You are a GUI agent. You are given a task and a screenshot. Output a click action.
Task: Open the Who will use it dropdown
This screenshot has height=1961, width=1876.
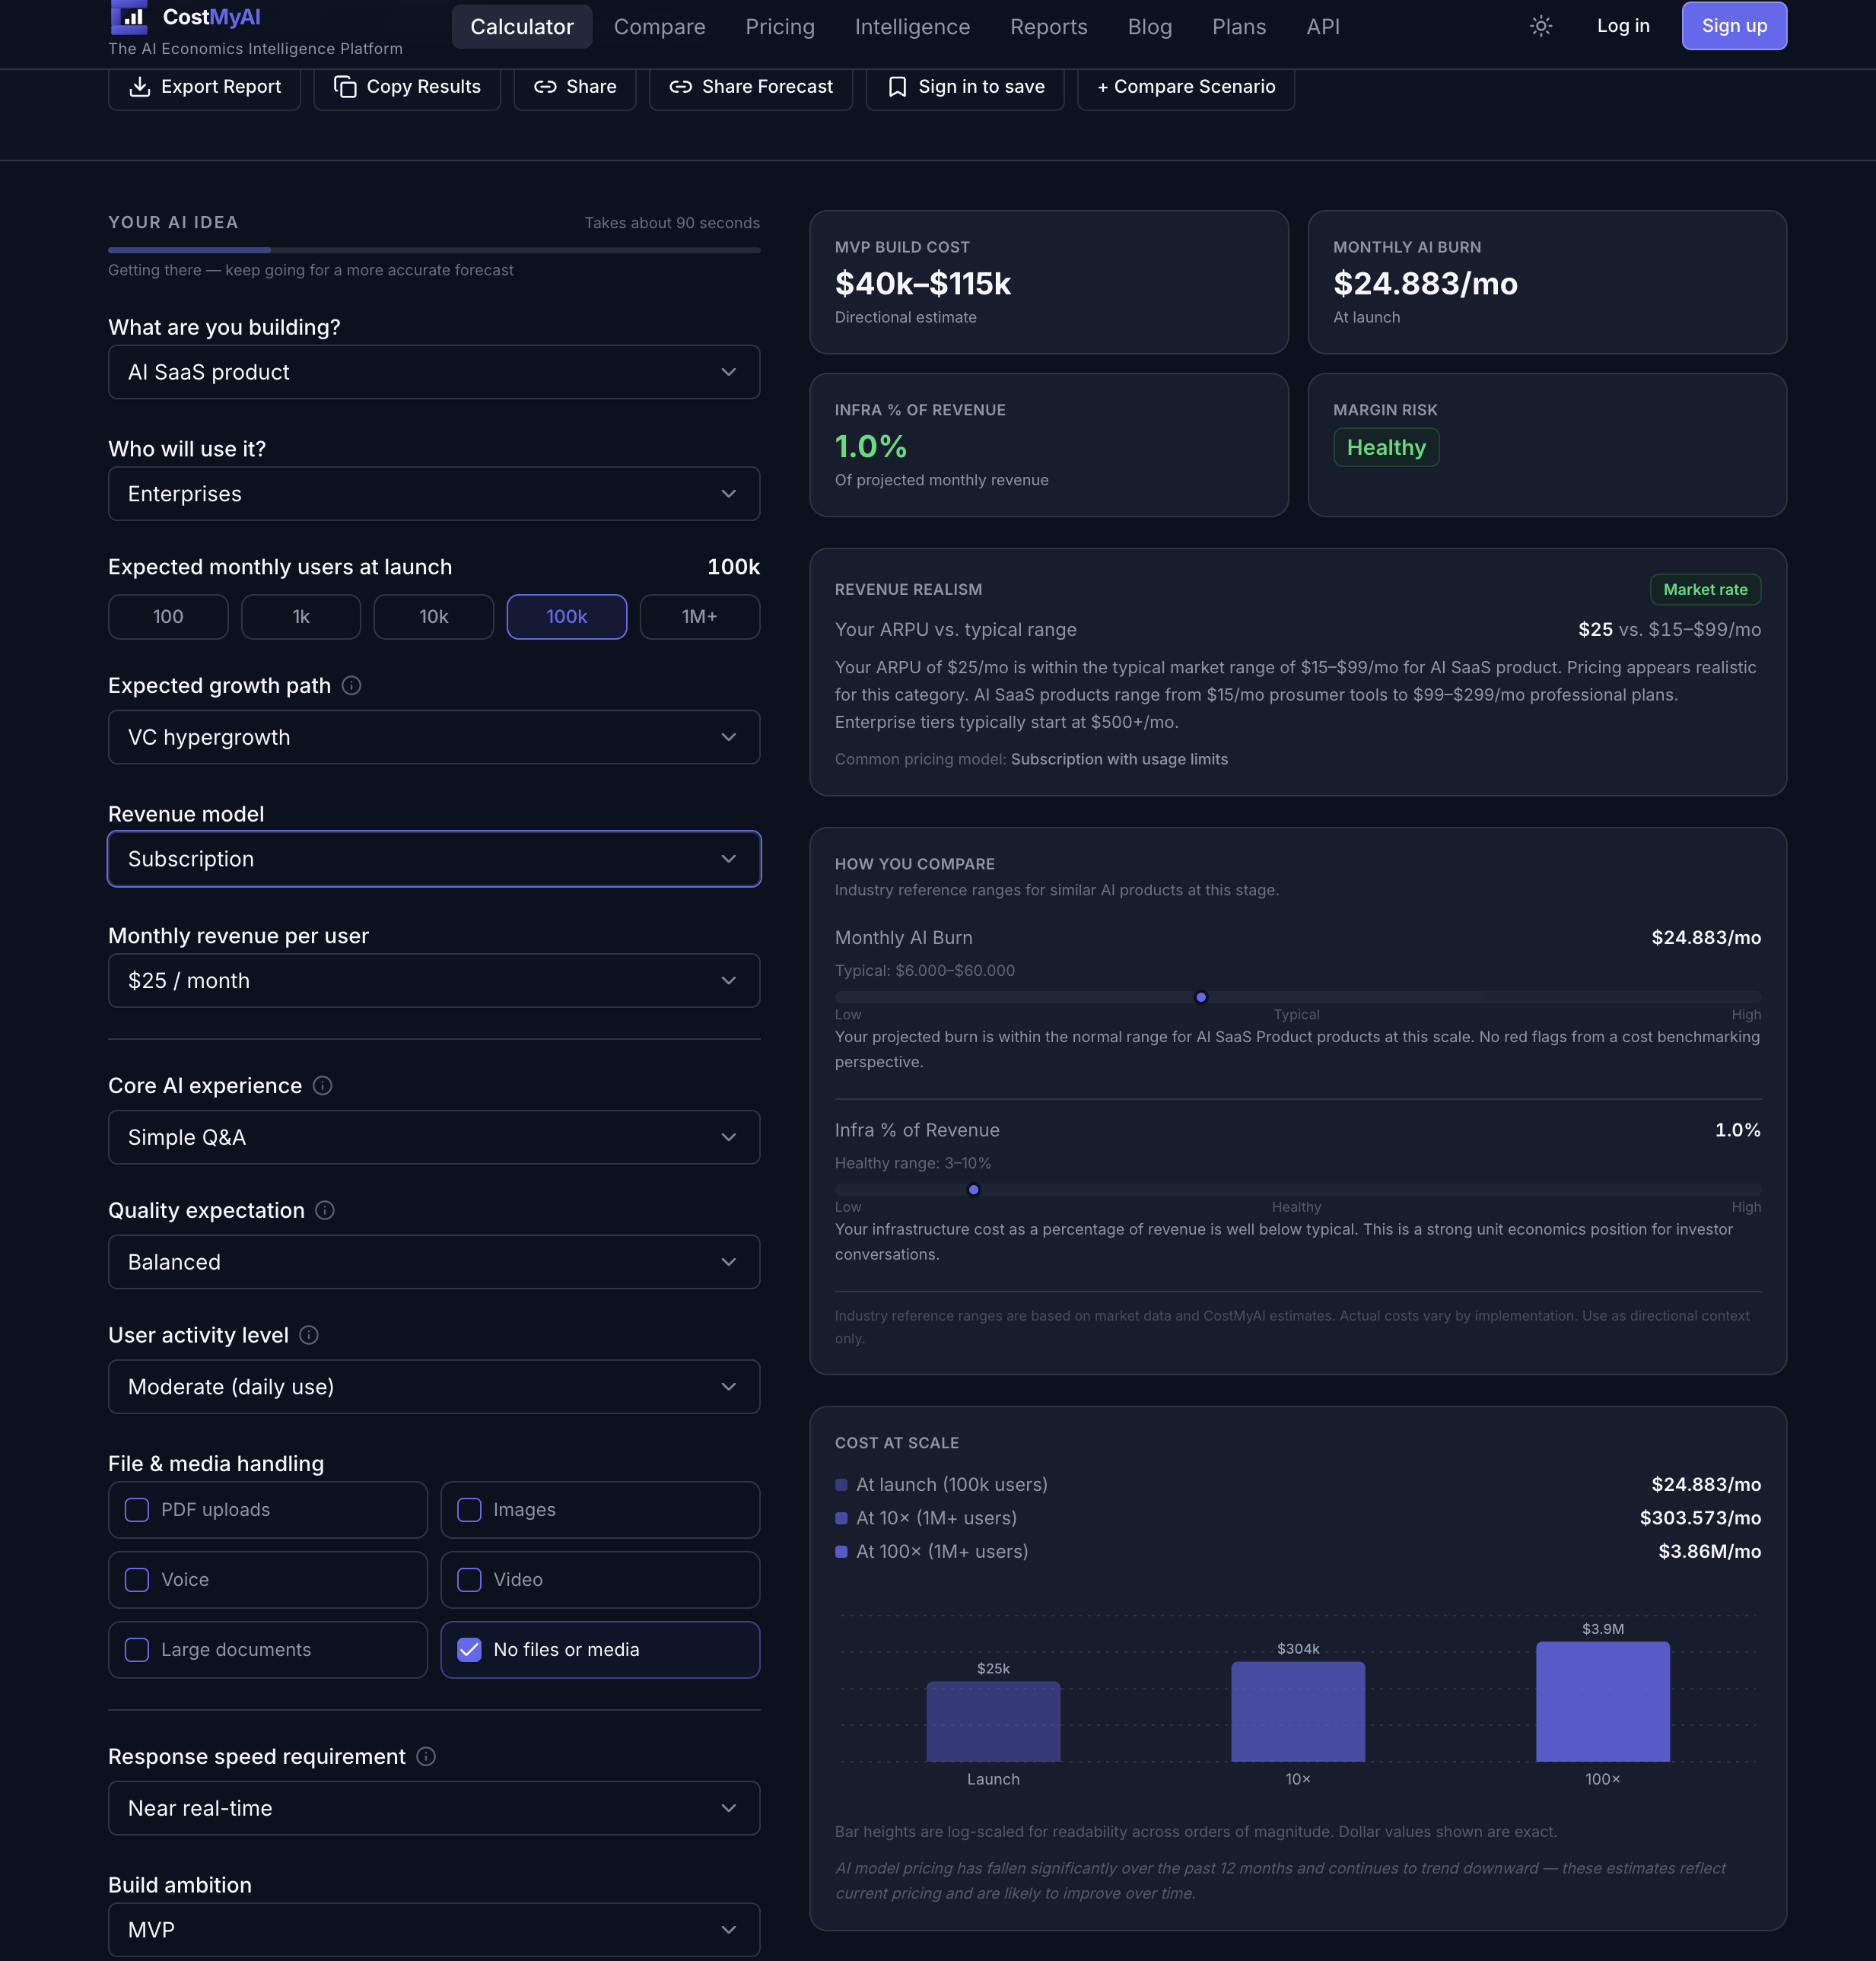434,494
